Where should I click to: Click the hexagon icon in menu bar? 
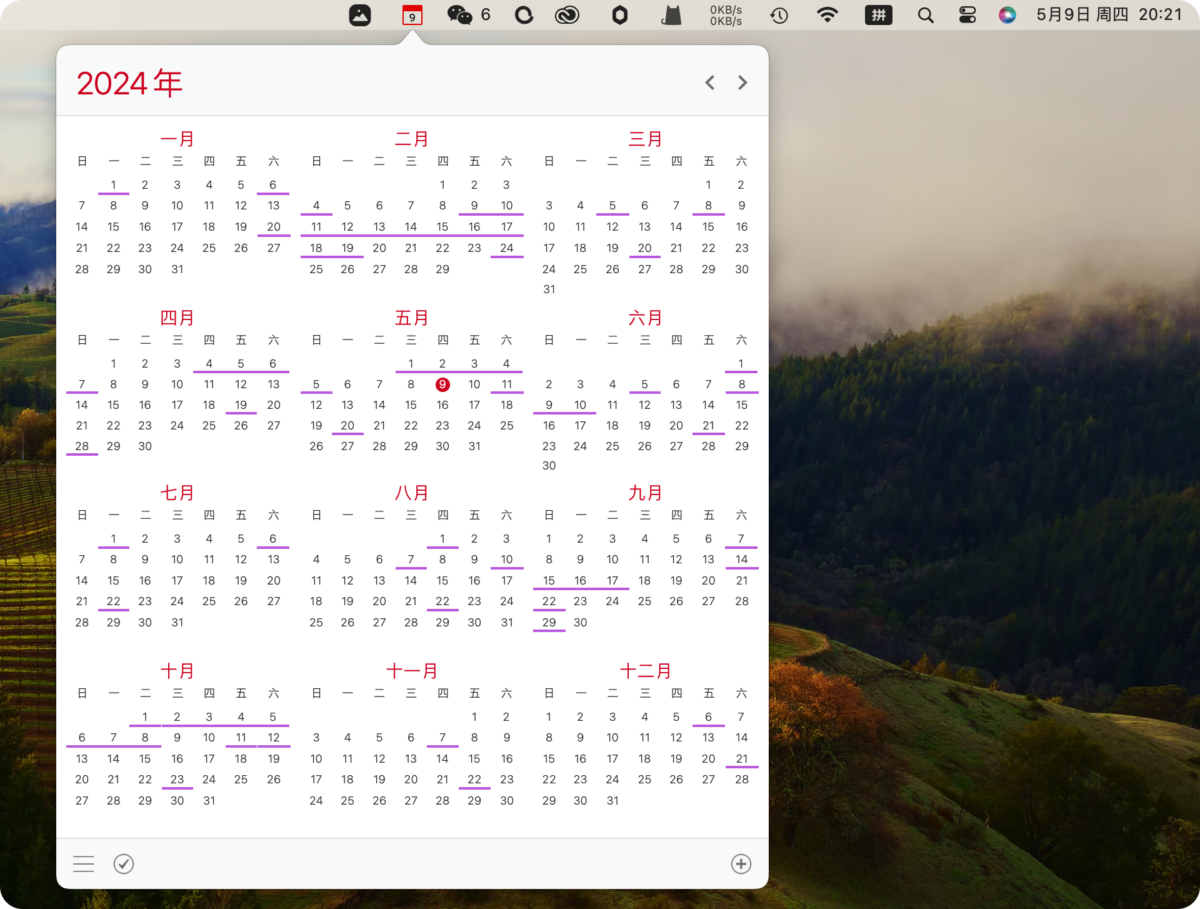pos(620,15)
